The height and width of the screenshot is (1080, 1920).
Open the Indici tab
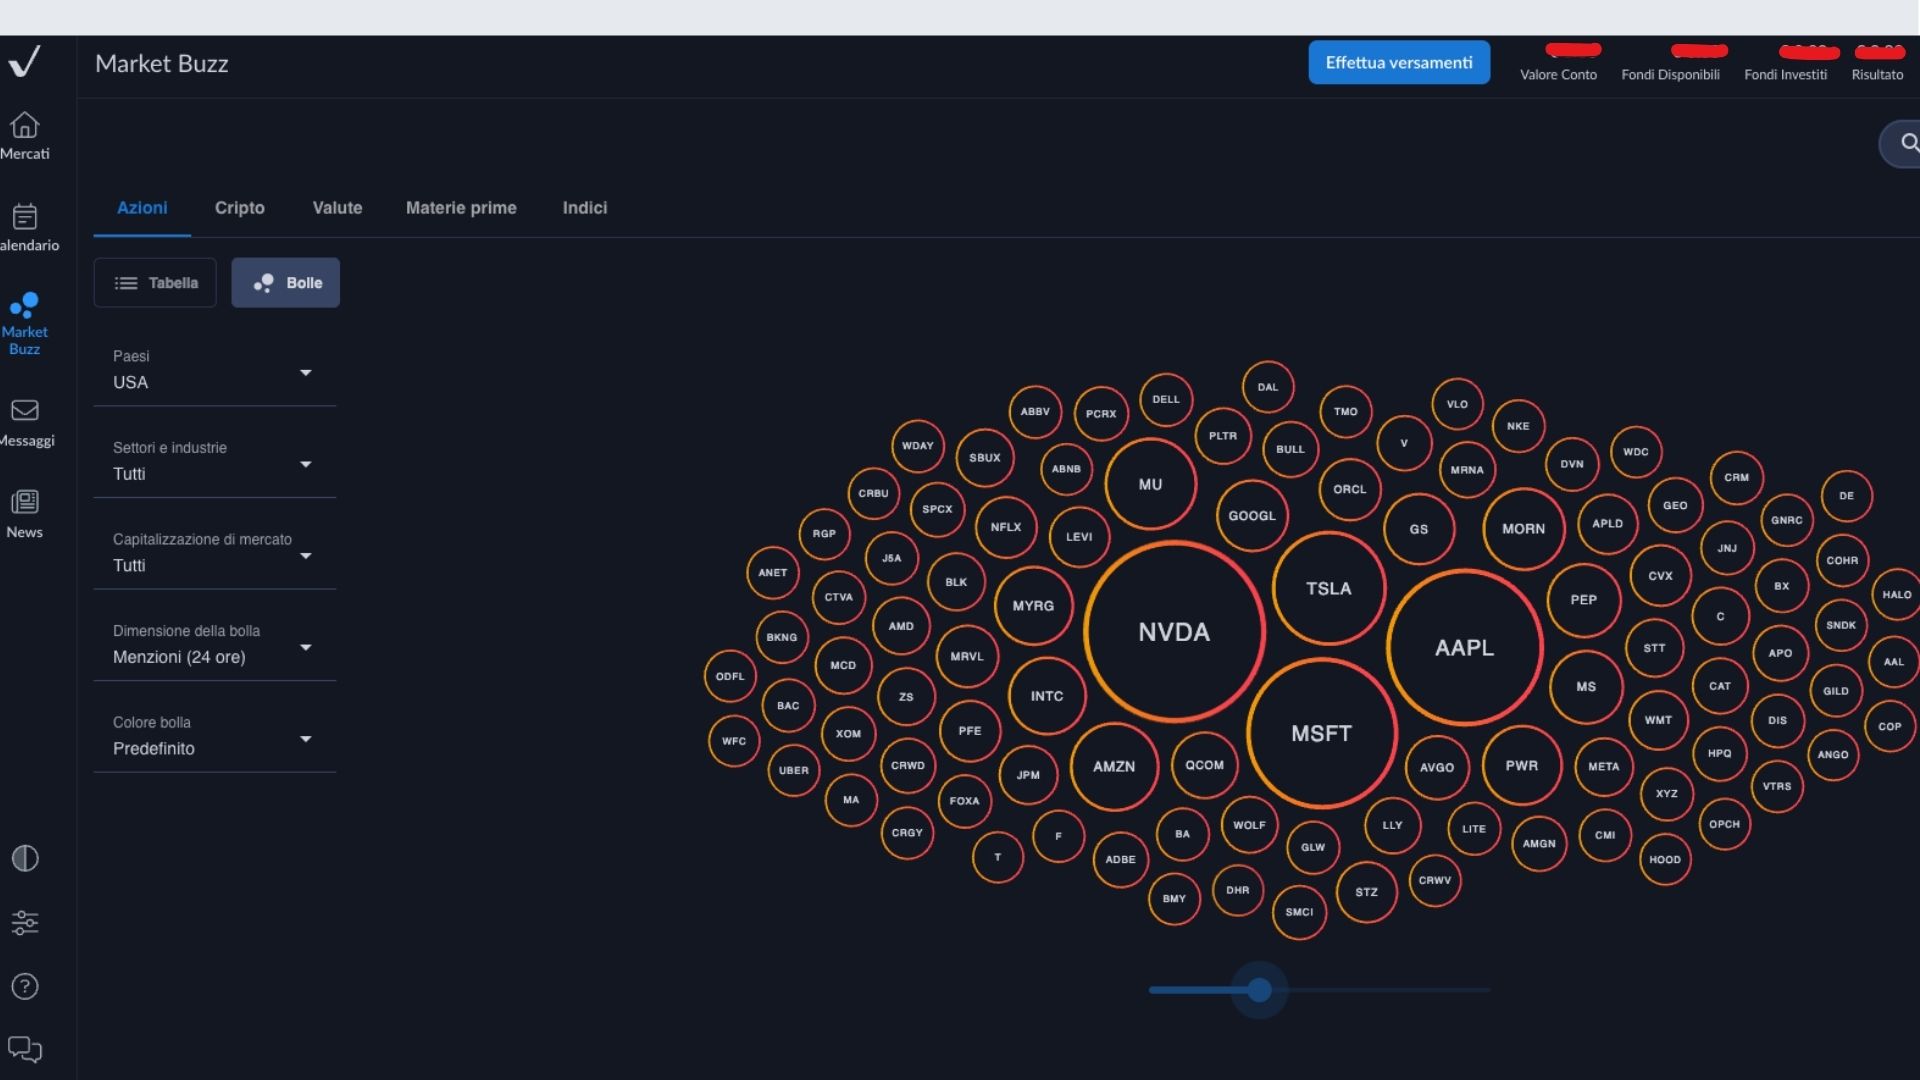tap(585, 208)
